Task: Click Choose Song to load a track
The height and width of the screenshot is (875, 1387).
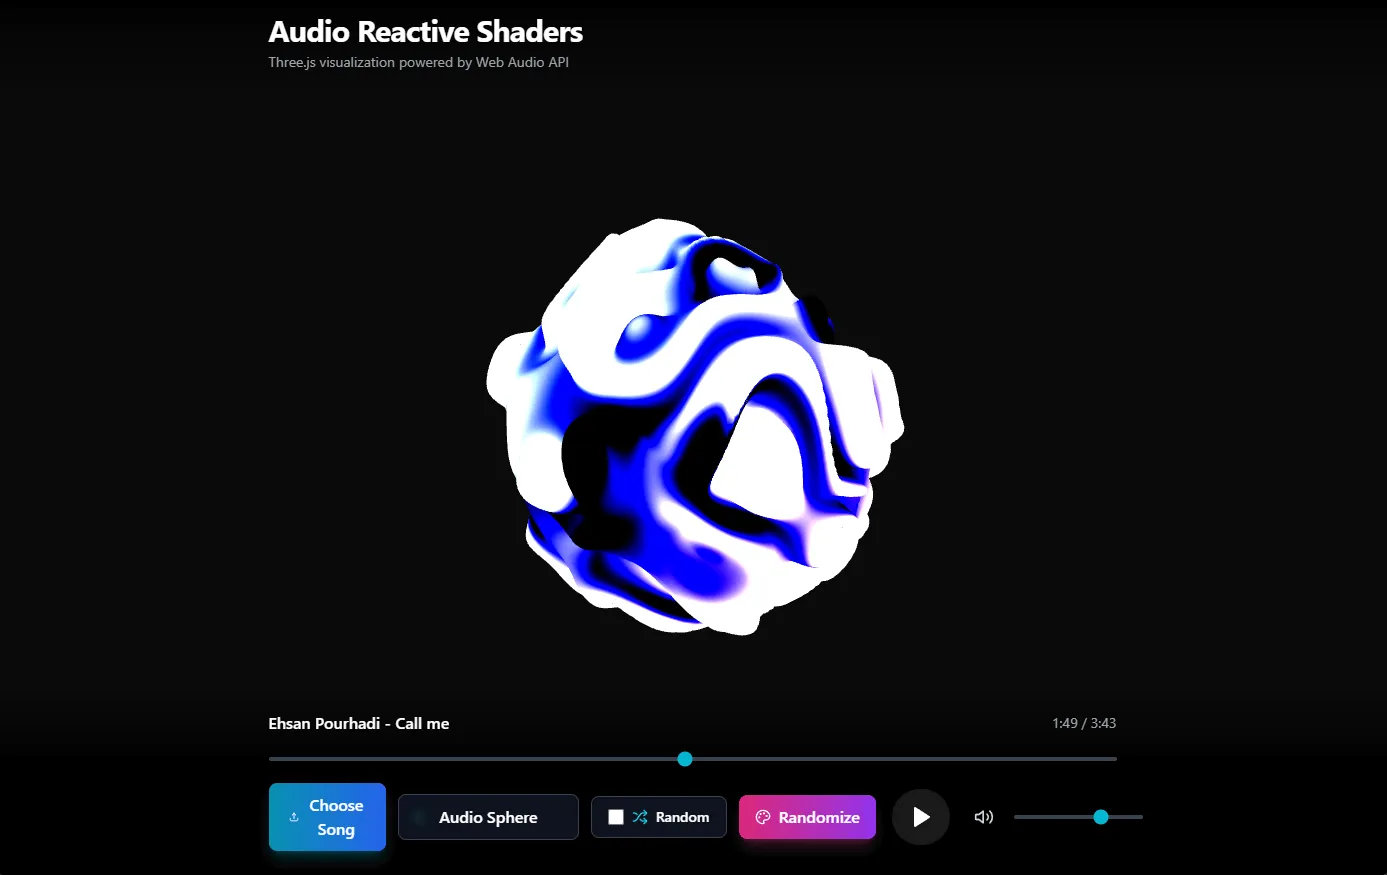Action: 327,817
